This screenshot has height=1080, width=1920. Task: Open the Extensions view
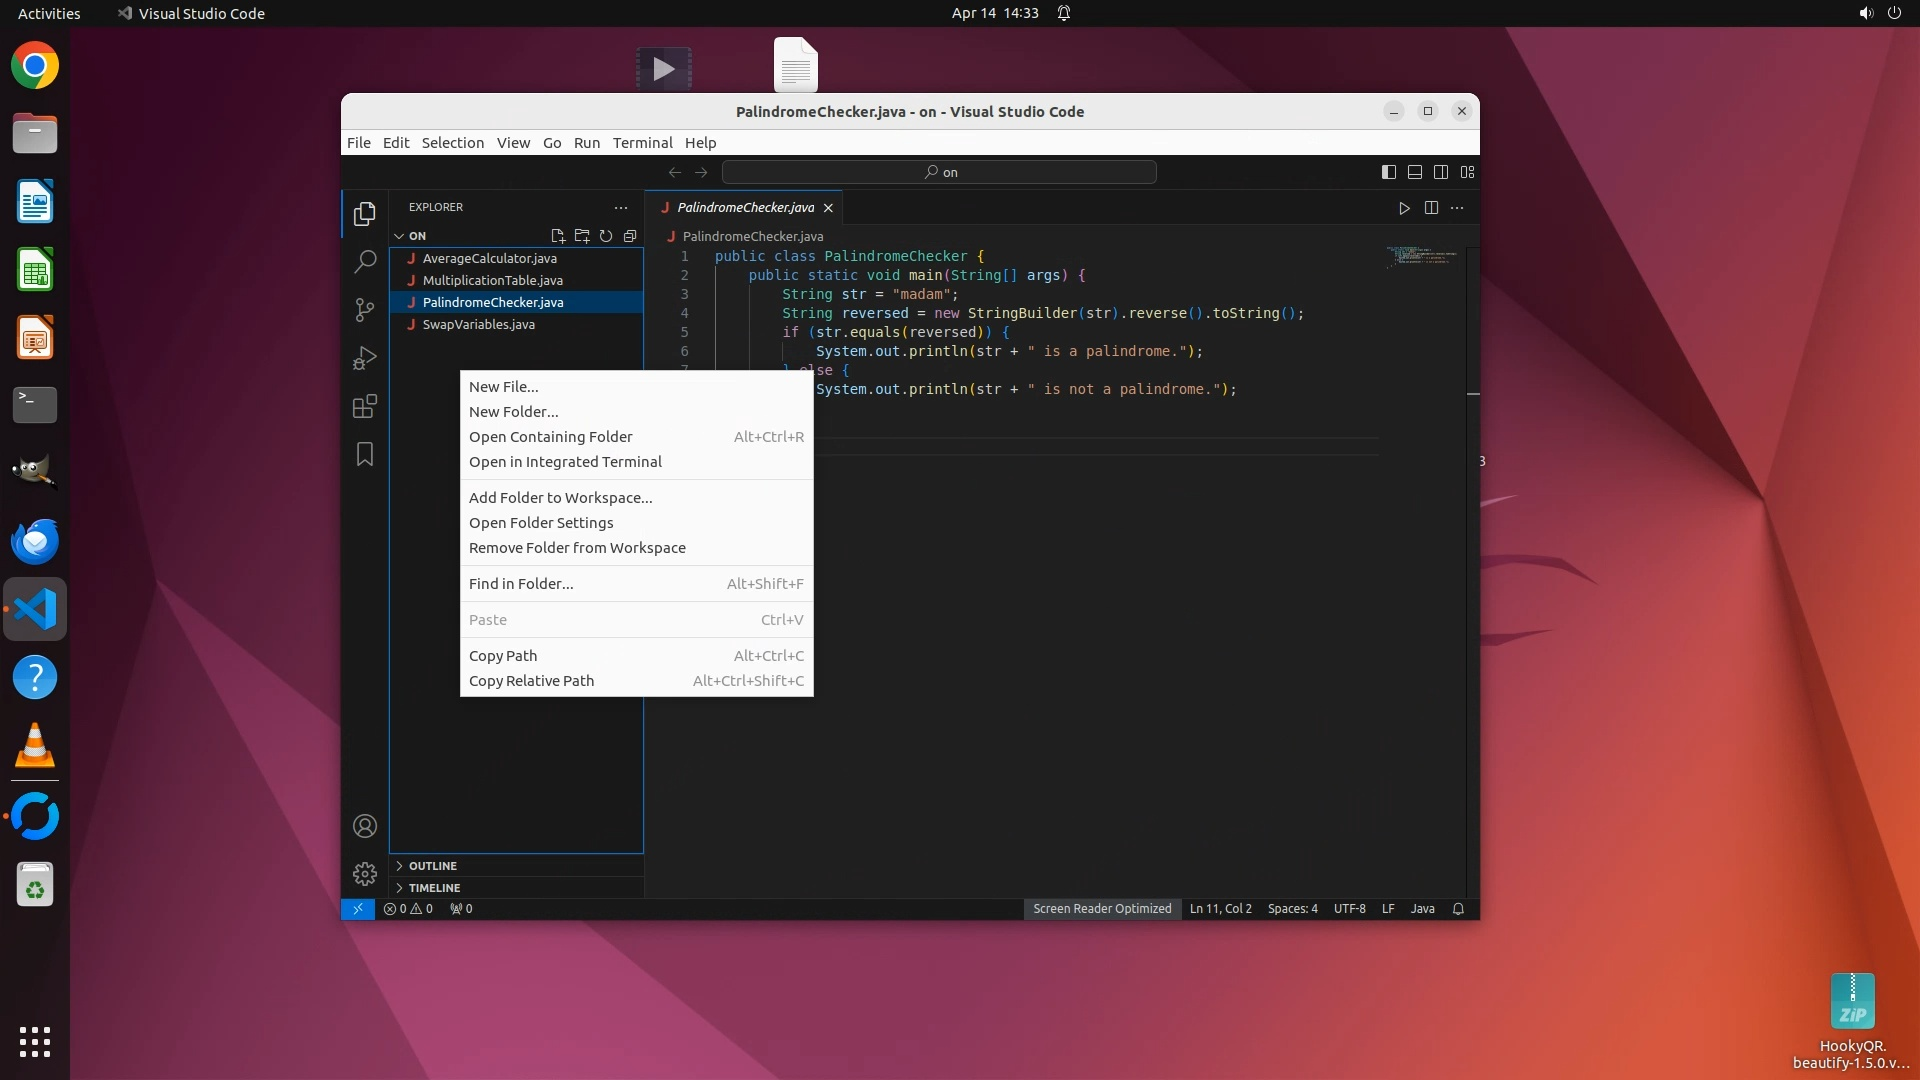(365, 406)
